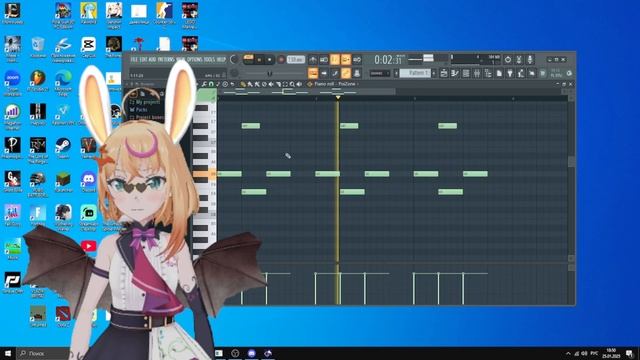Toggle the Pat/Song mode switch
This screenshot has width=640, height=360.
[249, 60]
